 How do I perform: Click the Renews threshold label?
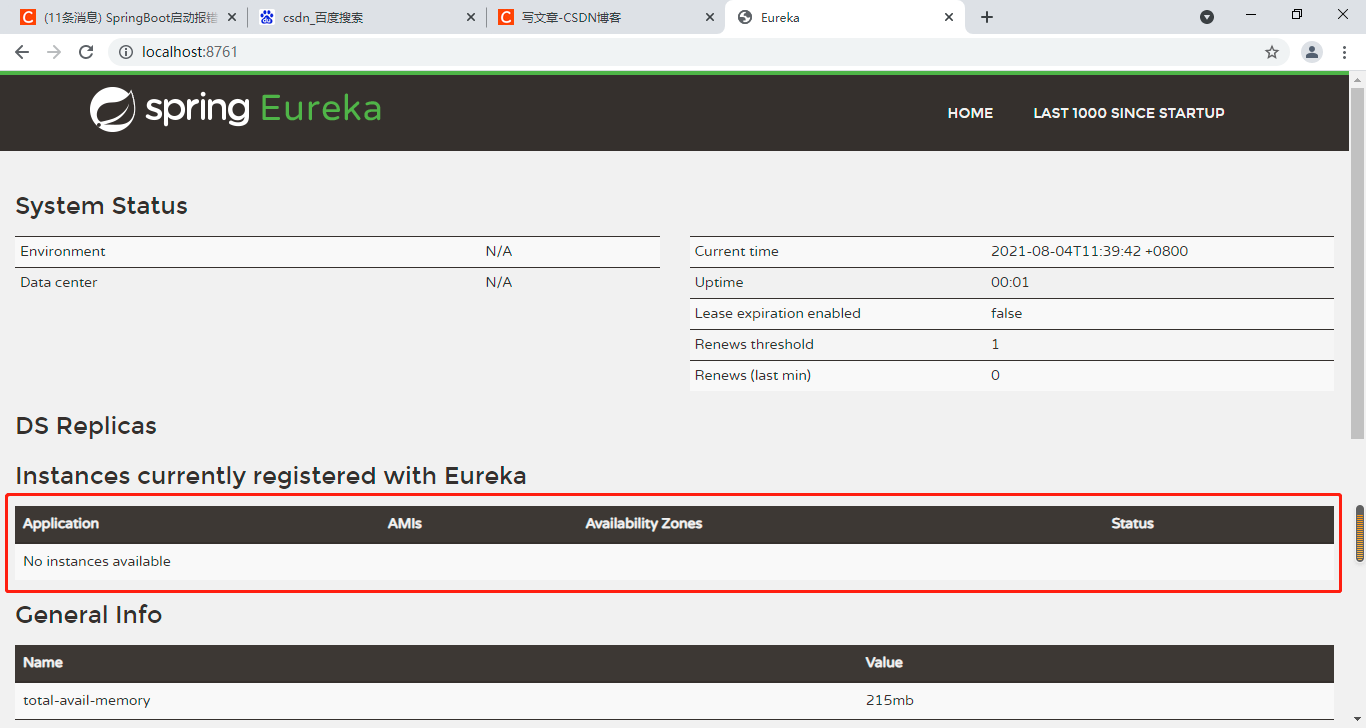pos(754,344)
